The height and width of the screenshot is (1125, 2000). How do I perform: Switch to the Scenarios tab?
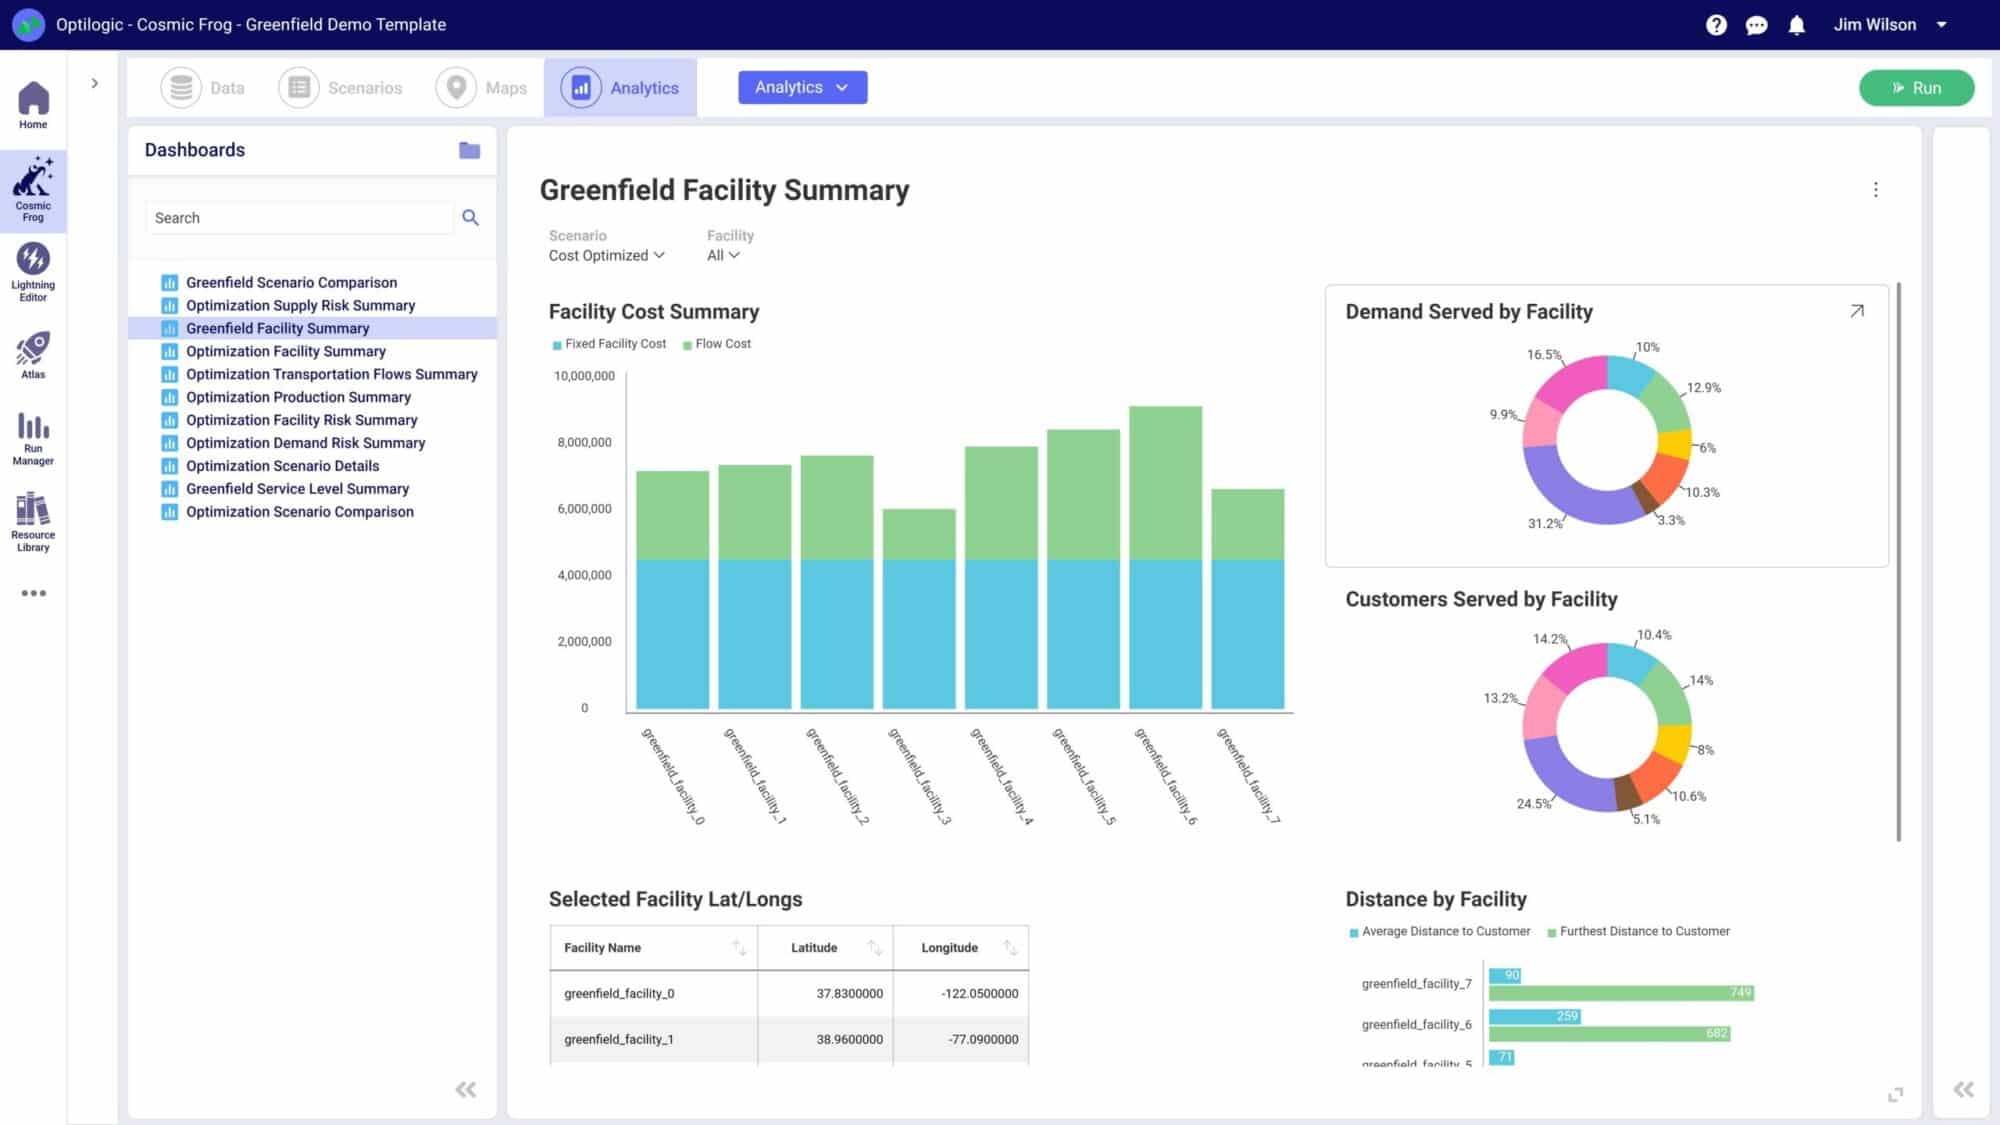click(341, 88)
